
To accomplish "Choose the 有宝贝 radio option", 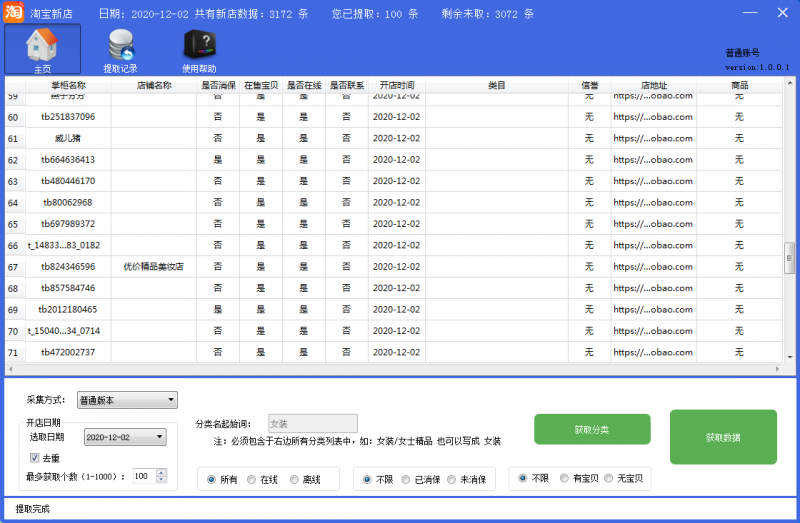I will click(564, 480).
